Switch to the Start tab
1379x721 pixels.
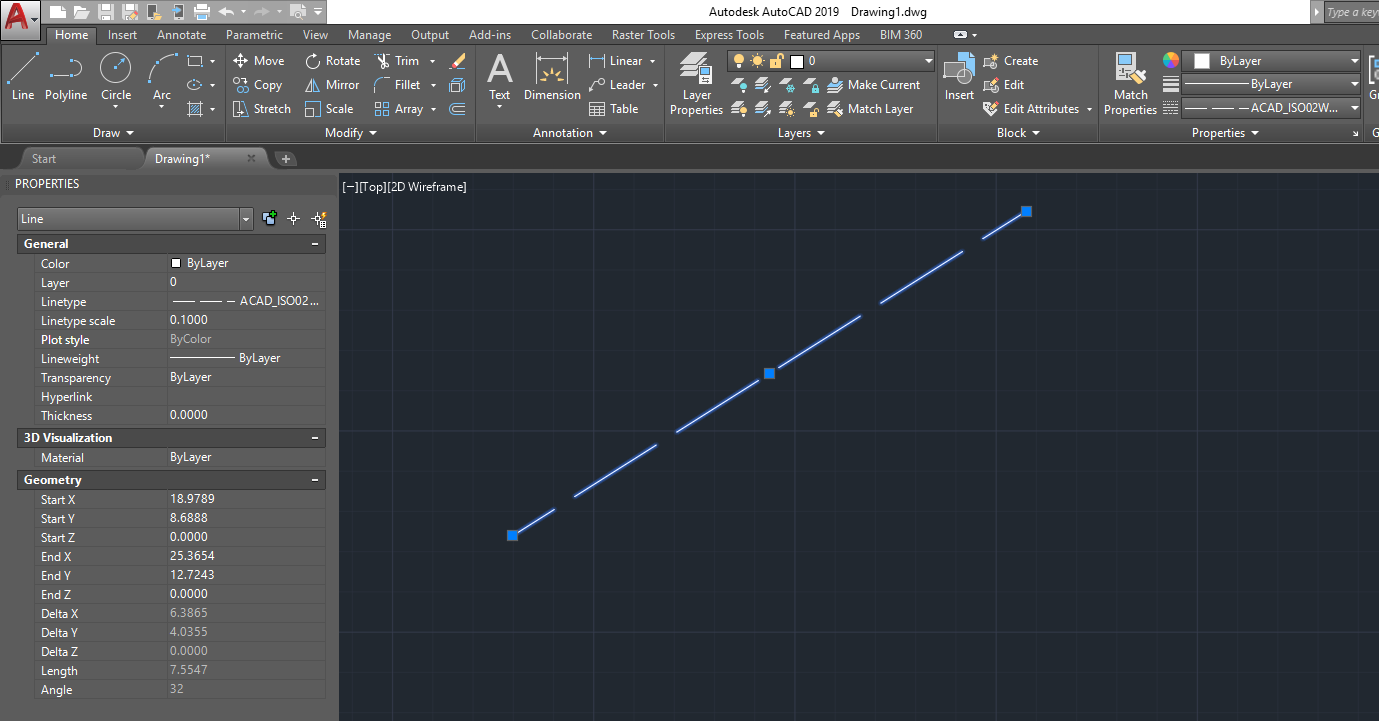pyautogui.click(x=43, y=158)
